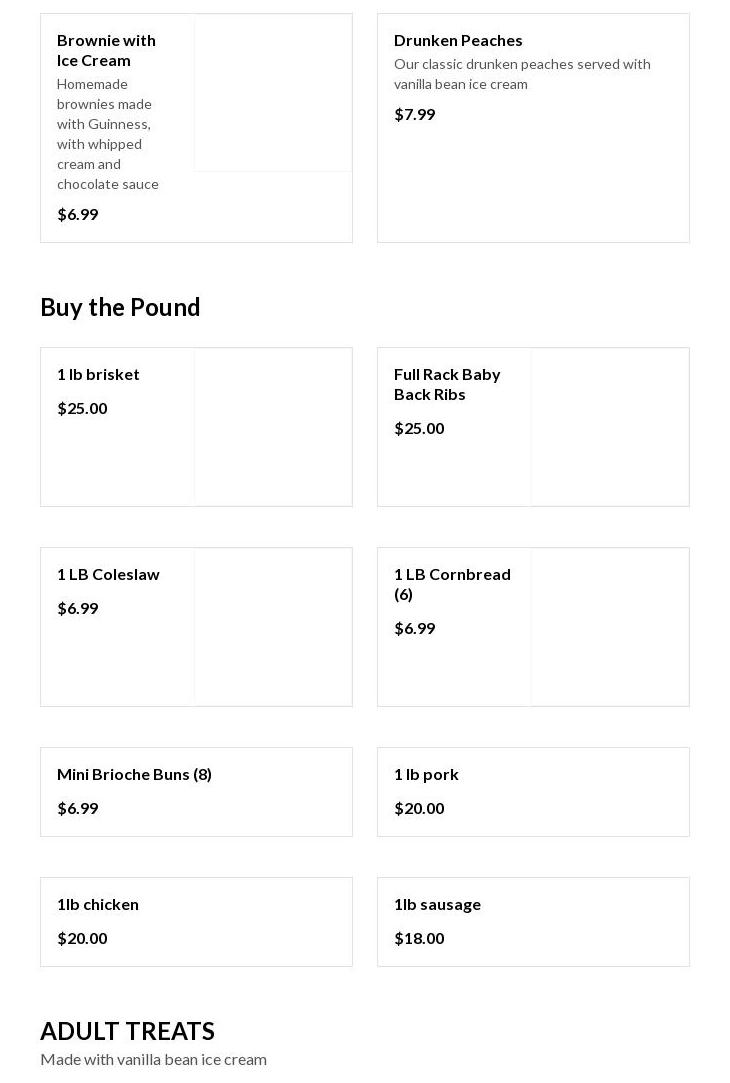
Task: Select the Drunken Peaches dessert title
Action: coord(458,40)
